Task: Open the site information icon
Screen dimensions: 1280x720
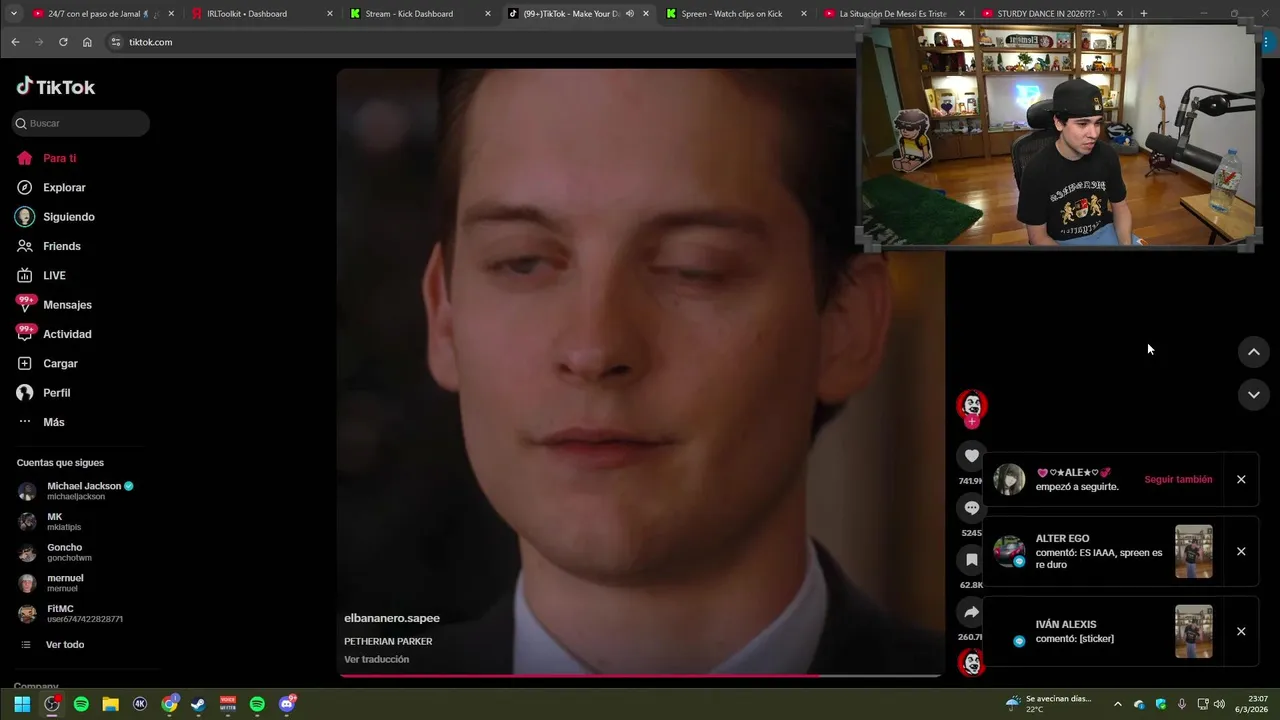Action: coord(116,42)
